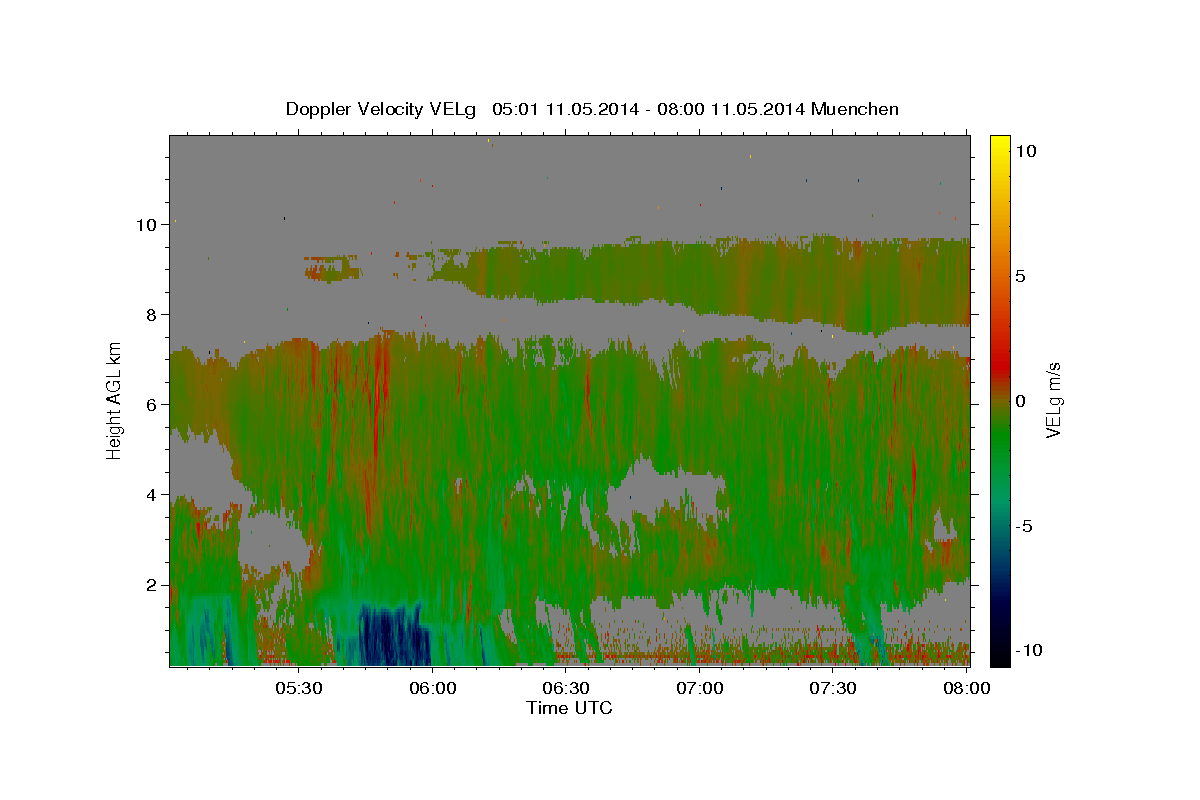Click the 07:00 time tick label
Screen dimensions: 1200x800
pyautogui.click(x=699, y=688)
